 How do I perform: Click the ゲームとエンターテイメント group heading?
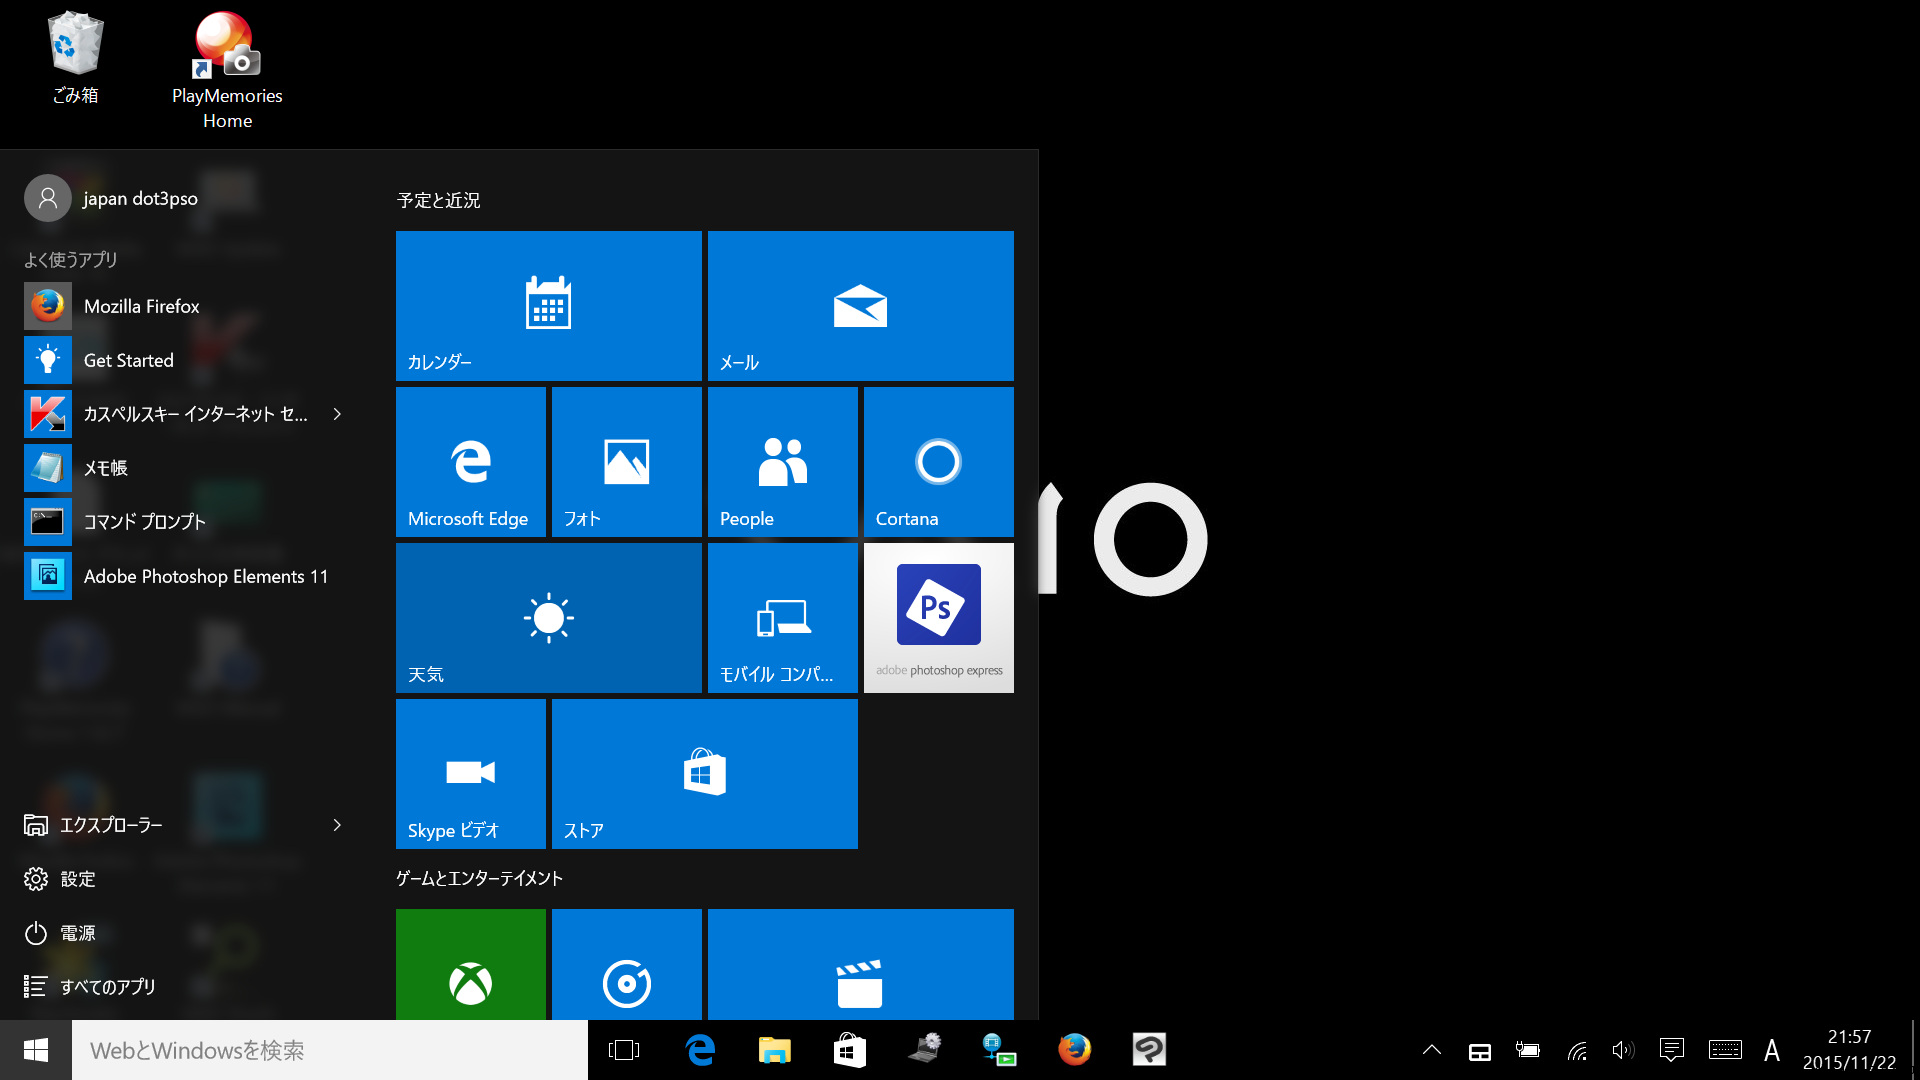(x=479, y=878)
